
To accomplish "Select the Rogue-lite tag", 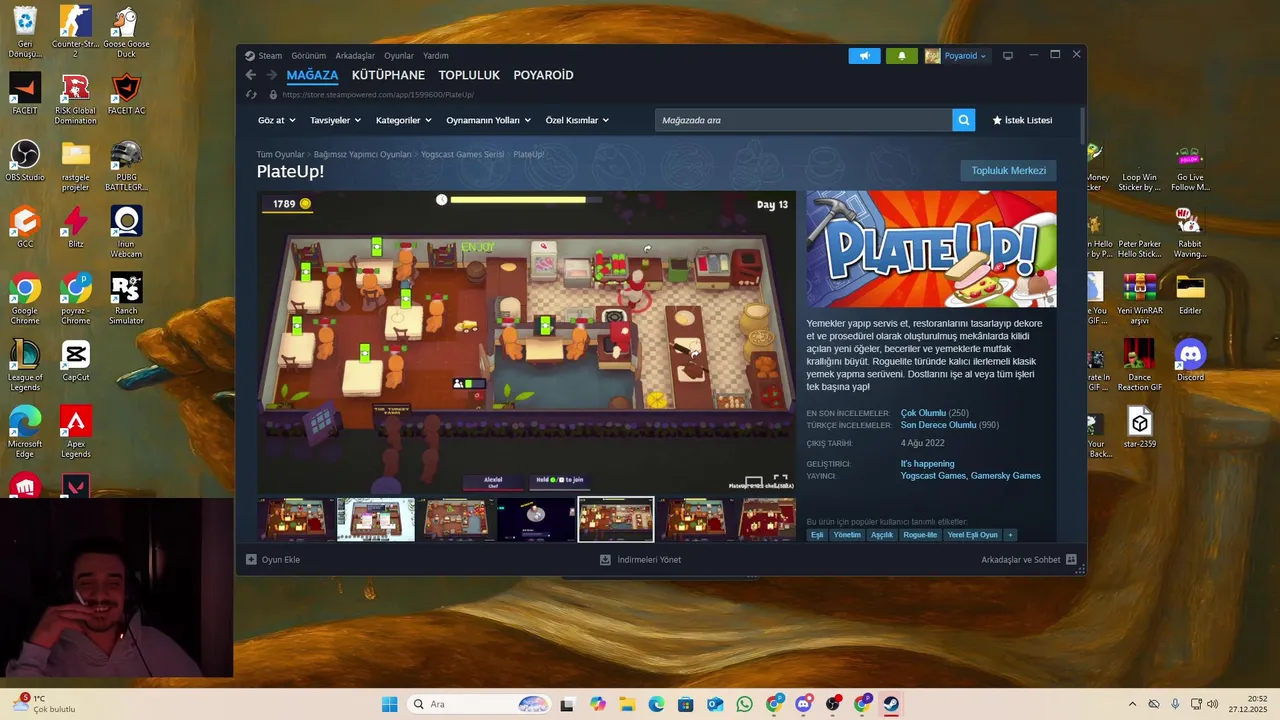I will point(921,535).
